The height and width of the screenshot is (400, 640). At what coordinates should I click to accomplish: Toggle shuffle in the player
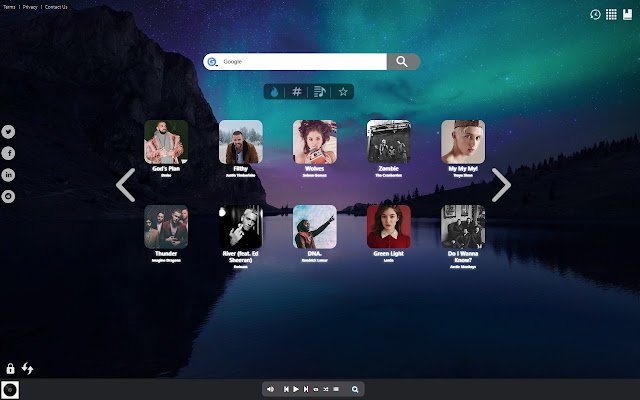326,389
